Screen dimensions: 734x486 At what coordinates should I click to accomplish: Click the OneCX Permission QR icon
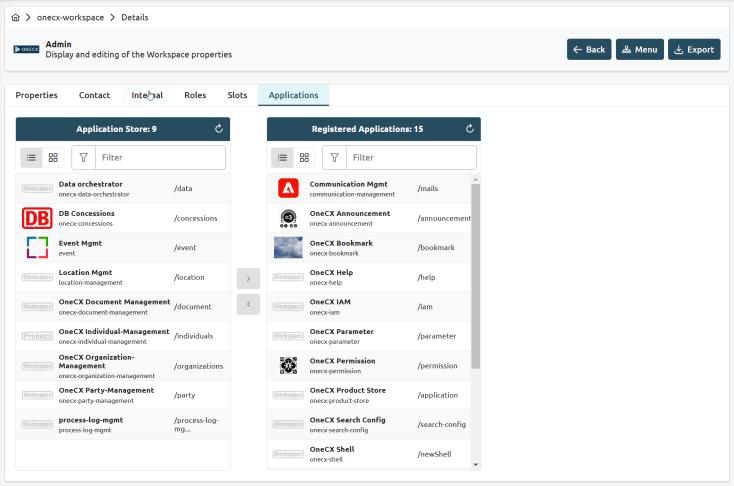tap(288, 365)
